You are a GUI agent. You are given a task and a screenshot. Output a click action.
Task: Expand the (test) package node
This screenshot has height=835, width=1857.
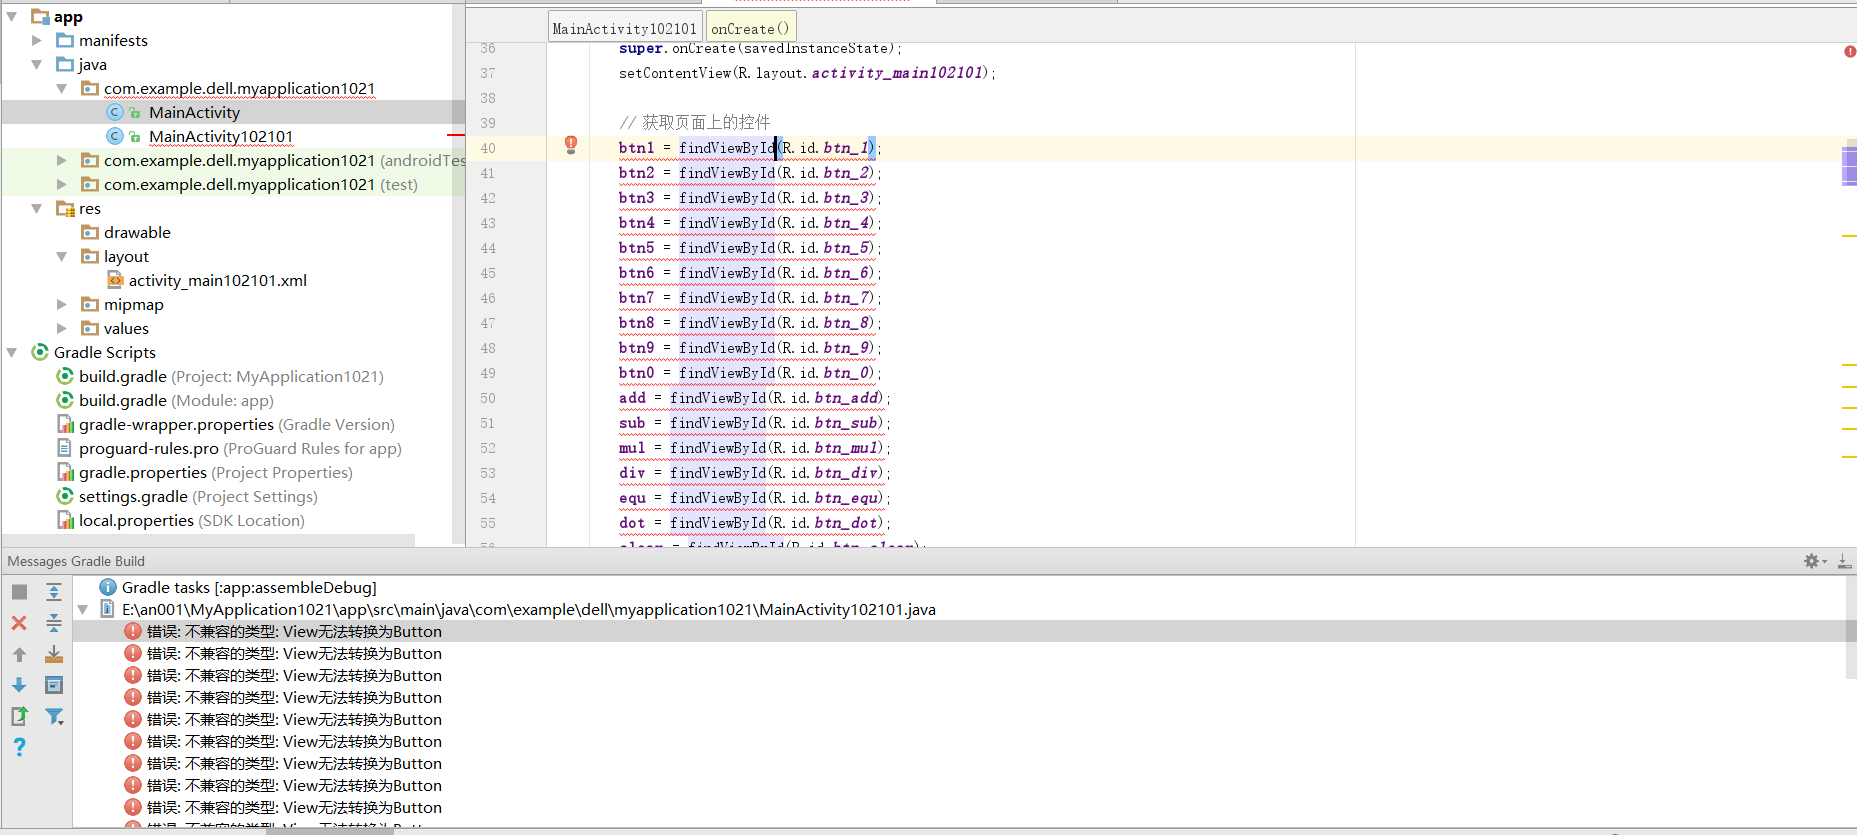coord(62,184)
